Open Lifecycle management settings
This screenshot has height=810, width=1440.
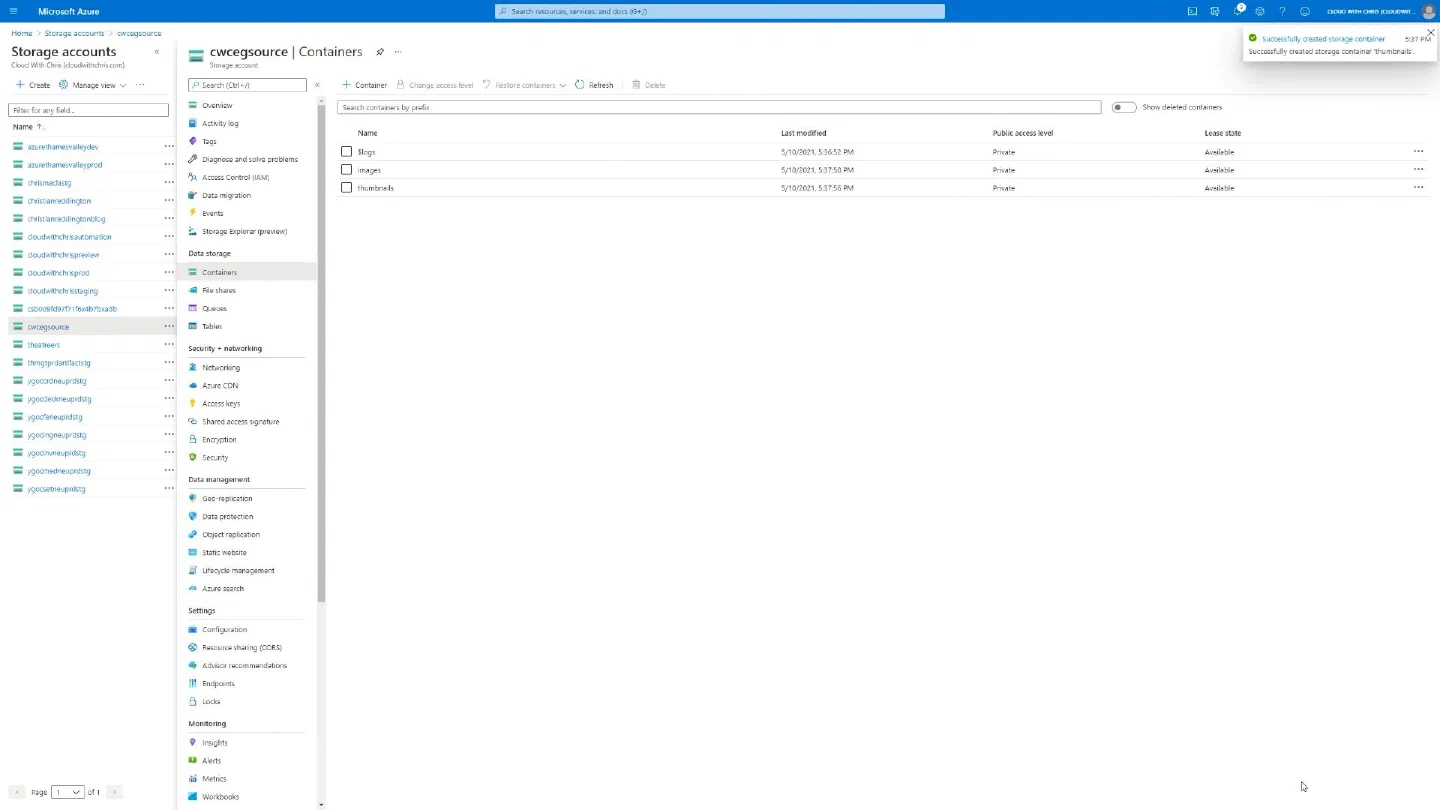pos(238,570)
